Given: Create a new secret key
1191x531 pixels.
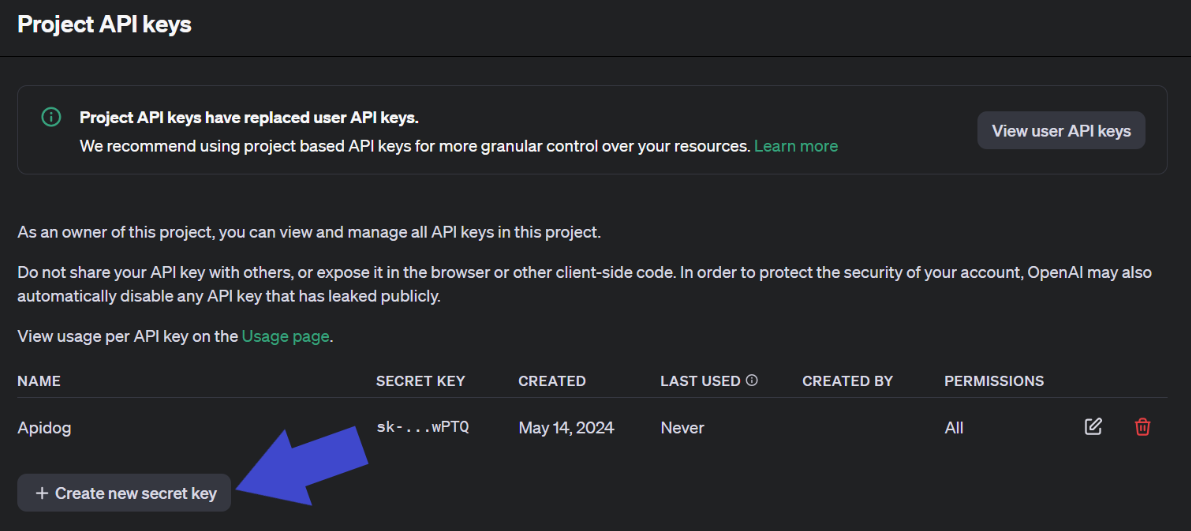Looking at the screenshot, I should point(125,493).
